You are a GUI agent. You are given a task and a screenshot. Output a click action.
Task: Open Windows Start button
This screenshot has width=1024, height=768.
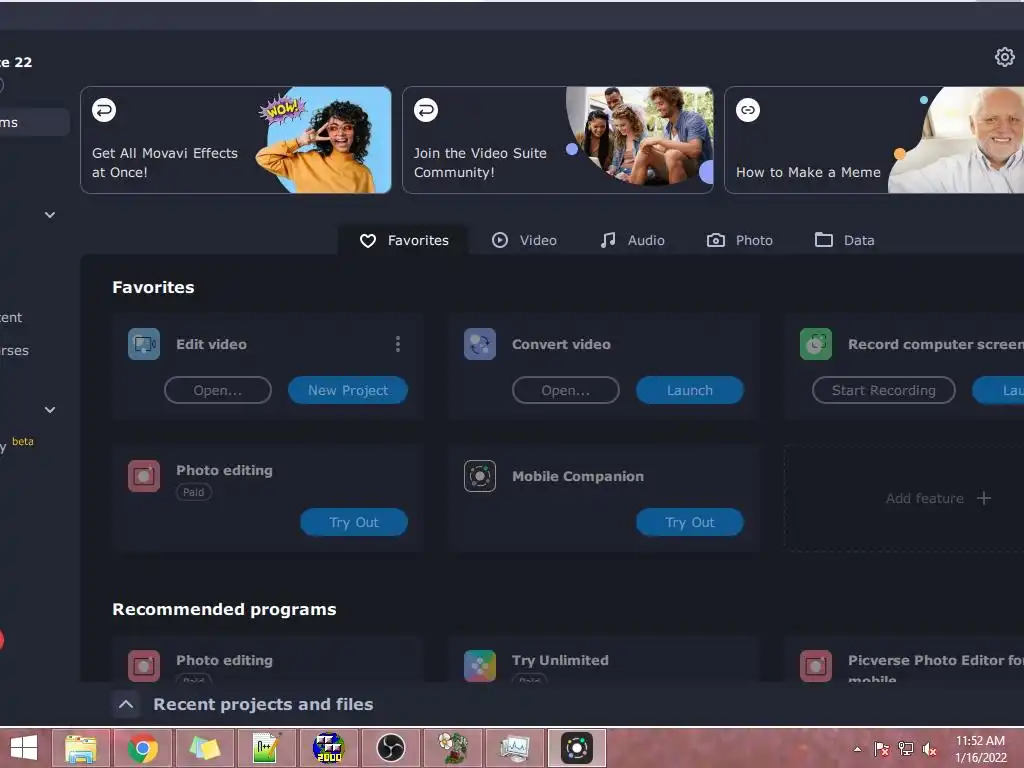click(x=24, y=748)
